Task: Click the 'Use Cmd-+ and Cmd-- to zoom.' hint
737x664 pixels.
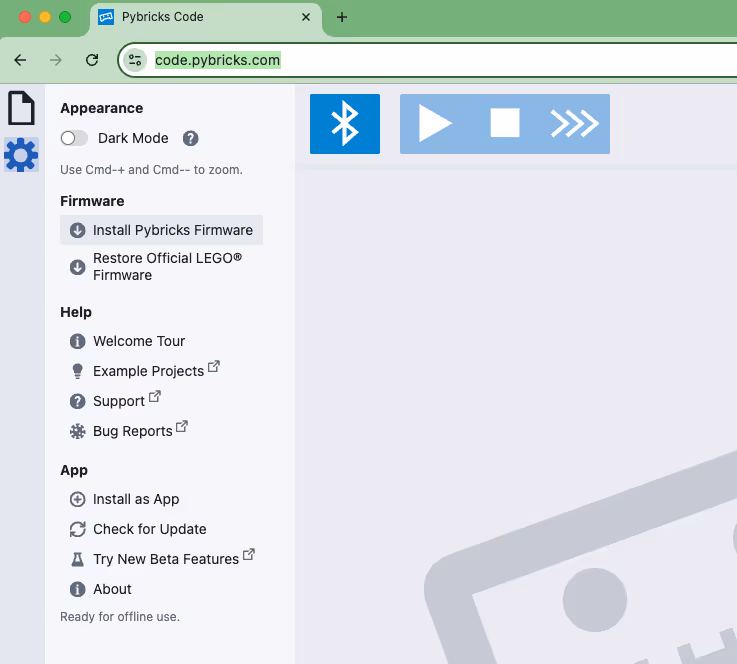Action: pyautogui.click(x=151, y=170)
